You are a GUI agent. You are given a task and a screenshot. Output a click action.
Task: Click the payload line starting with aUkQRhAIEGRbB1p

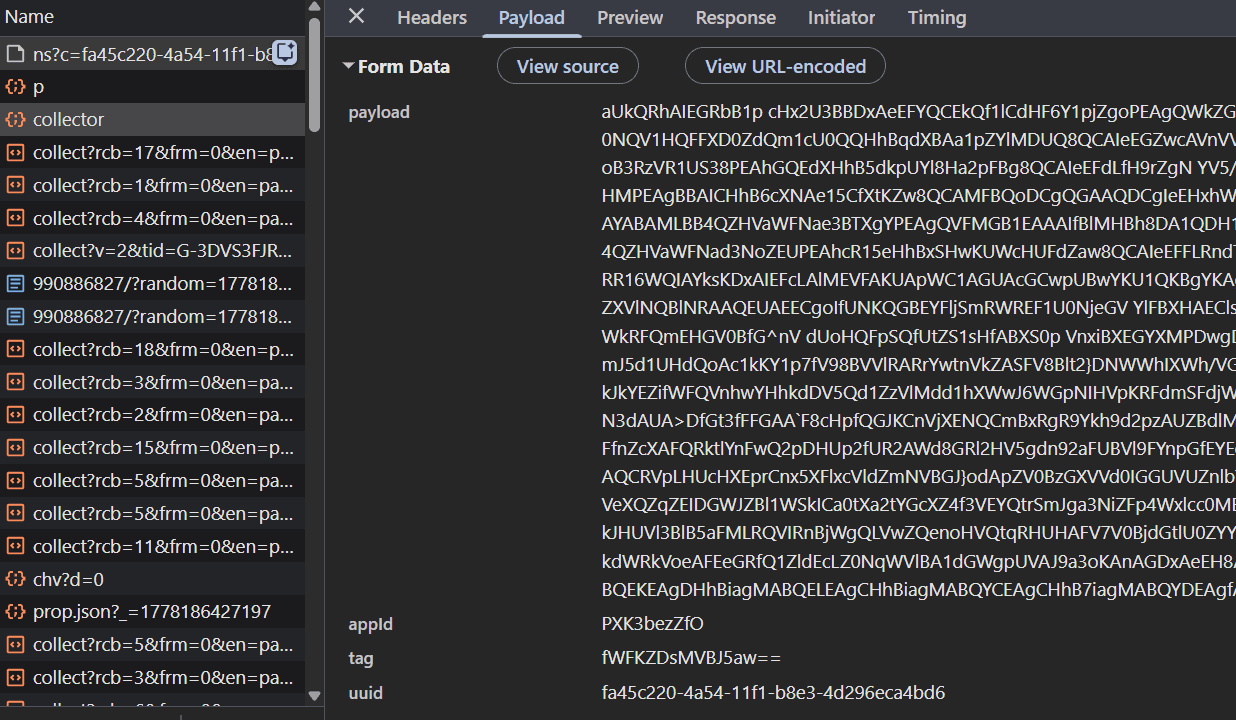(918, 112)
